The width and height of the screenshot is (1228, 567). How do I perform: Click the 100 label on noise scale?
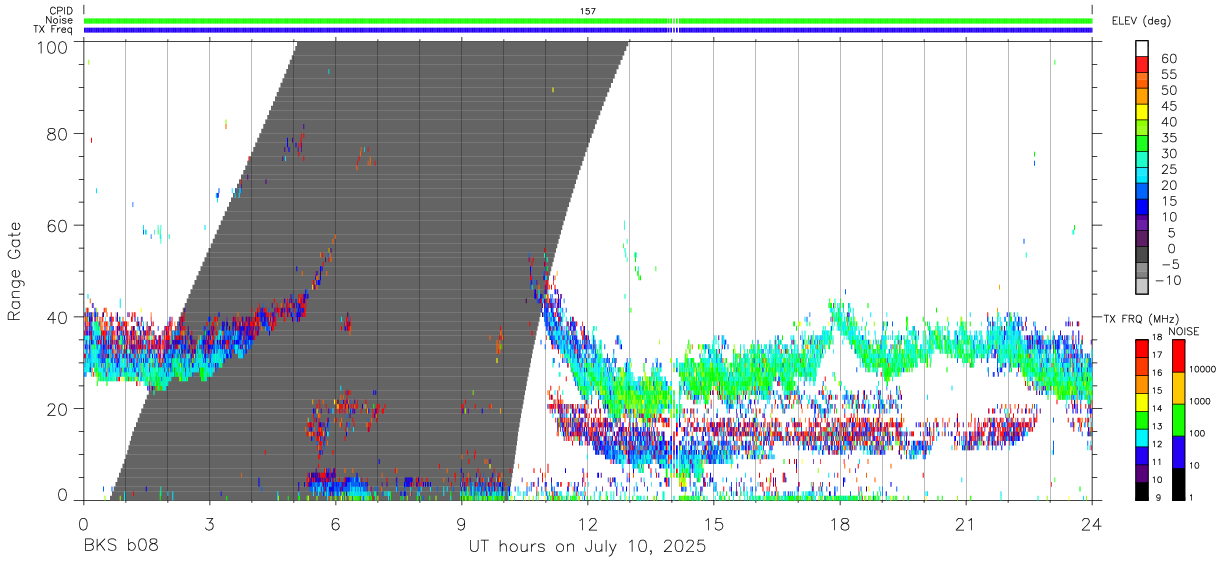[x=1198, y=433]
